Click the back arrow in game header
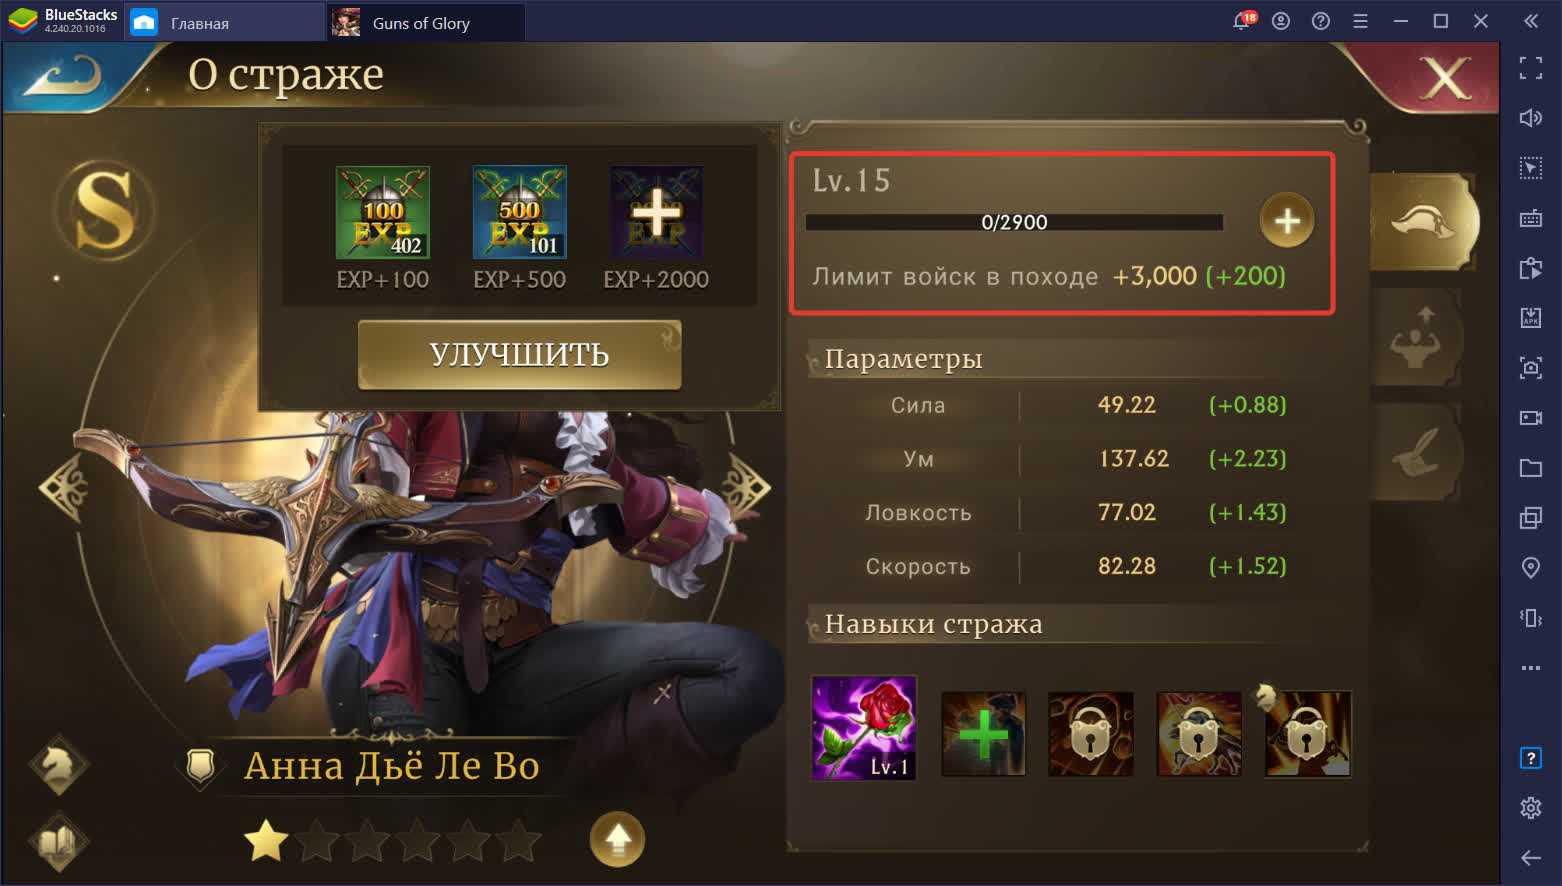The width and height of the screenshot is (1562, 886). click(x=62, y=76)
